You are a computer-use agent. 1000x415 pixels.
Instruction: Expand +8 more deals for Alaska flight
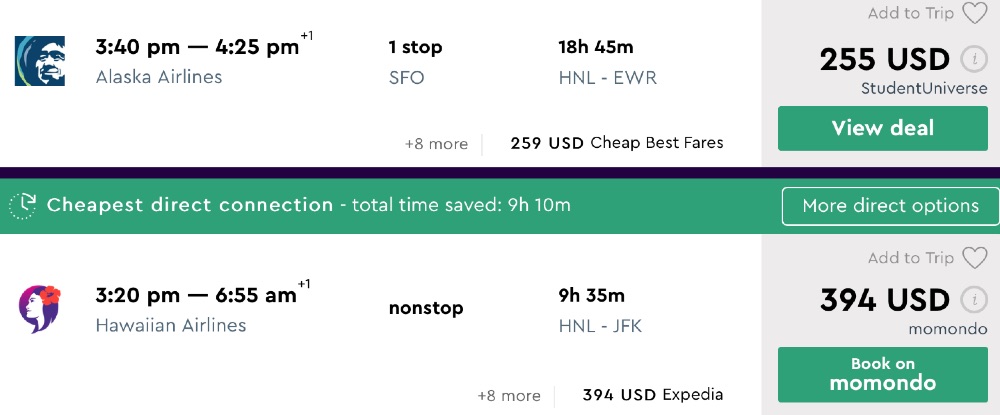[x=436, y=144]
